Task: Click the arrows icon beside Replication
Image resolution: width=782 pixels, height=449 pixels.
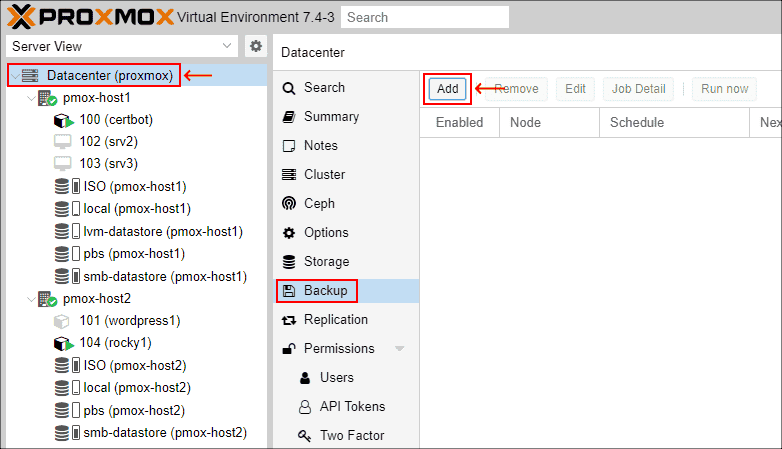Action: coord(289,320)
